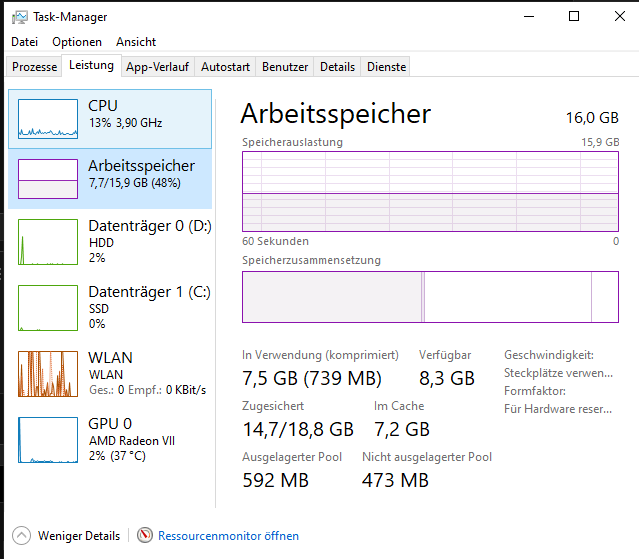
Task: Open the Dienste tab
Action: [387, 67]
